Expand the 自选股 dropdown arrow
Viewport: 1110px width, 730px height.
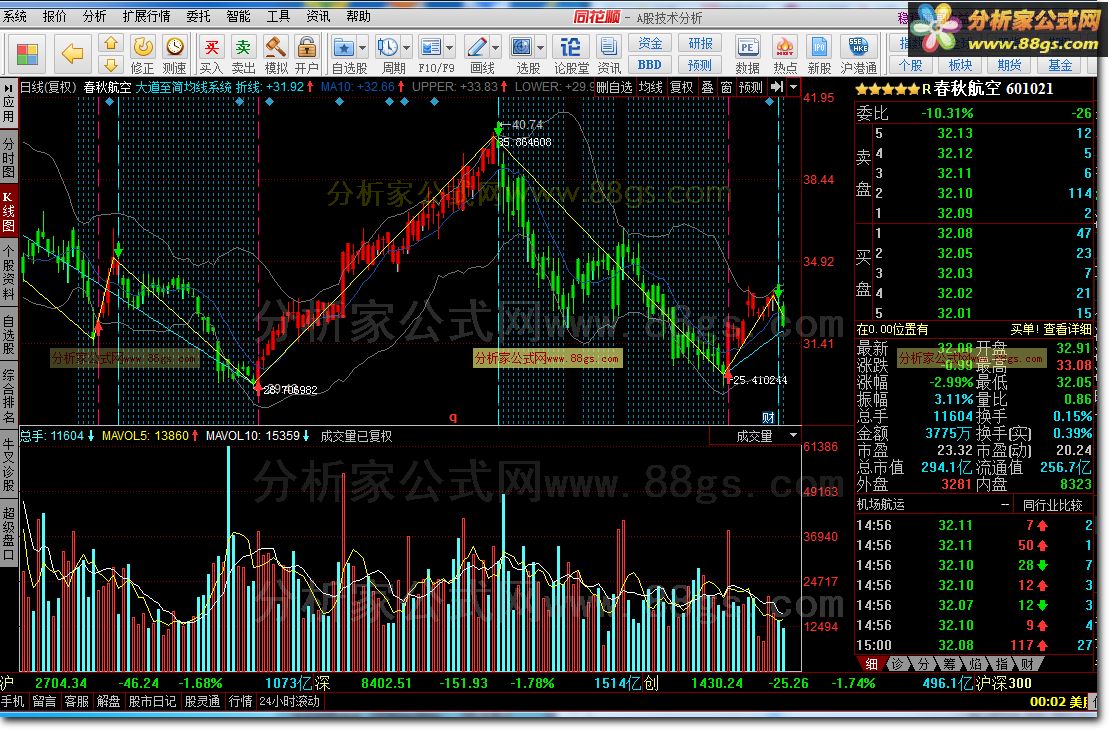click(x=362, y=48)
